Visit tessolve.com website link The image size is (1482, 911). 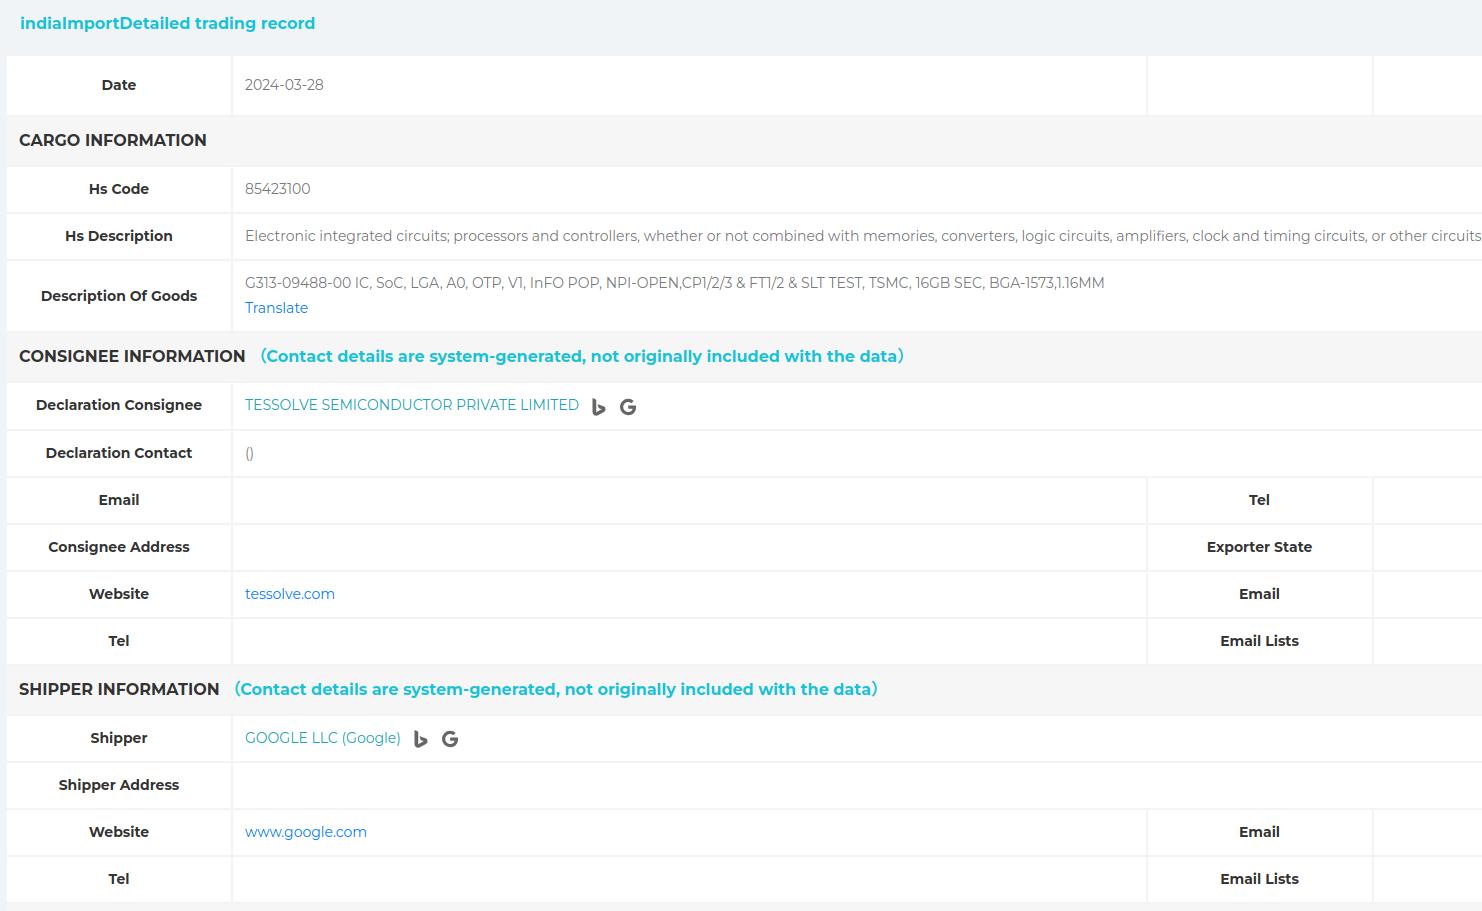290,594
